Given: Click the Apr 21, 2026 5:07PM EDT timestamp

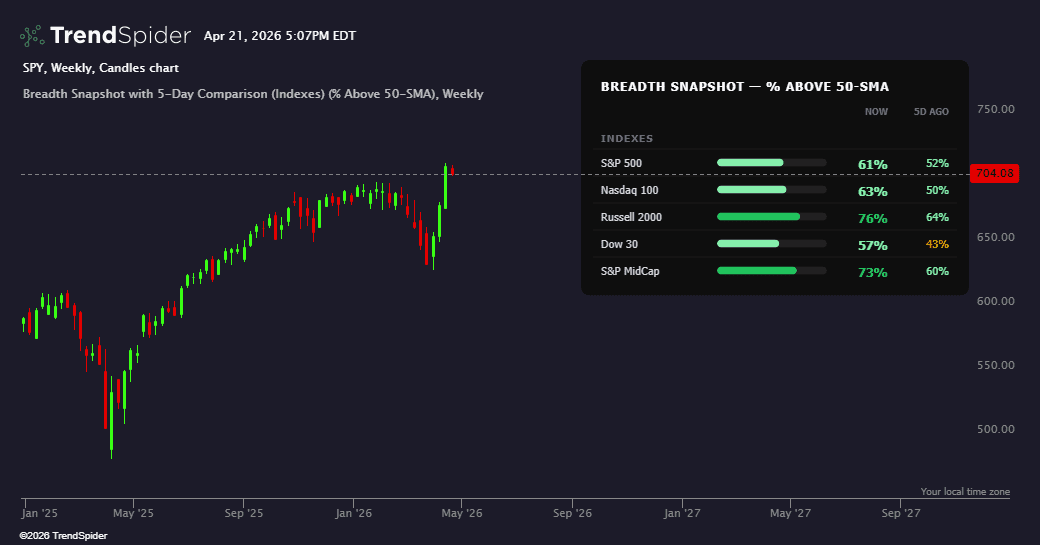Looking at the screenshot, I should tap(280, 36).
